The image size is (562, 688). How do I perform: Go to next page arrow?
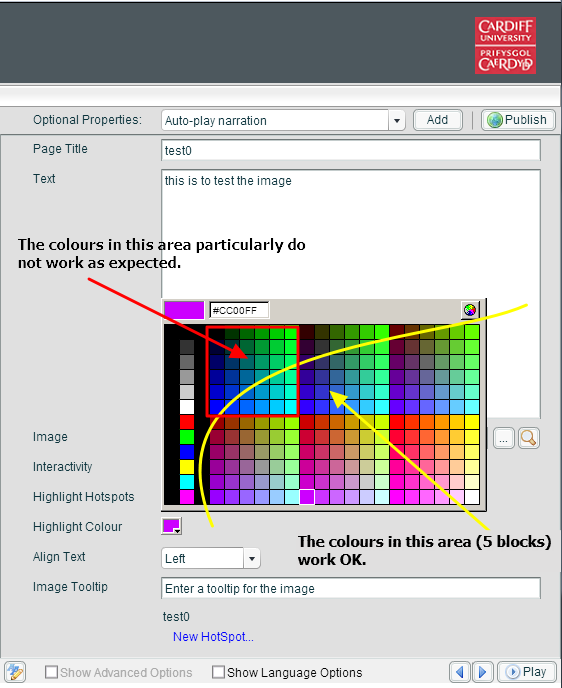(483, 672)
